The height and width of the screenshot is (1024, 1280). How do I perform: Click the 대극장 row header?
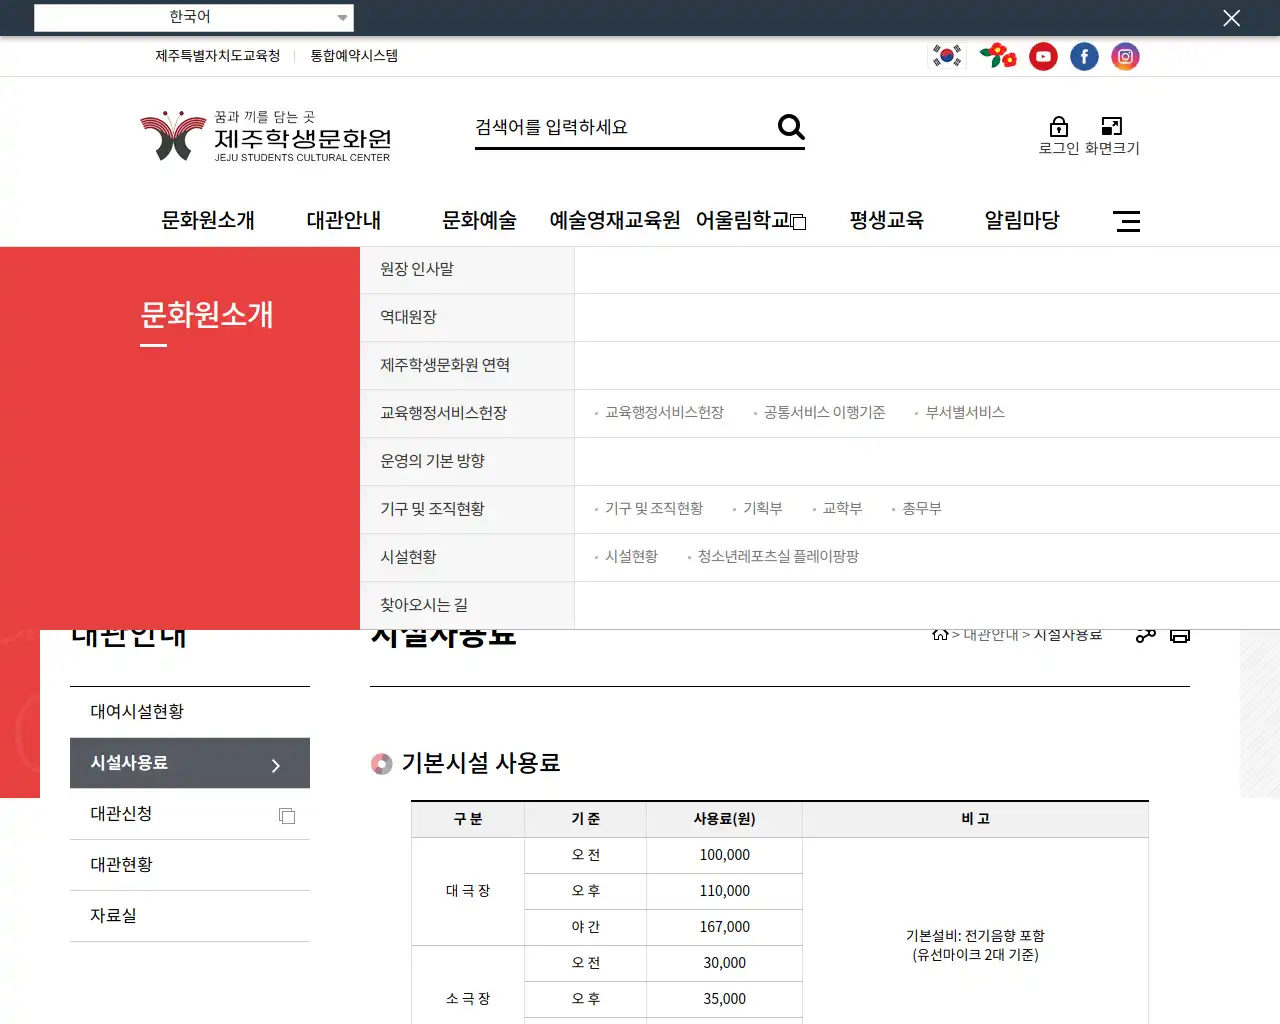pyautogui.click(x=468, y=891)
